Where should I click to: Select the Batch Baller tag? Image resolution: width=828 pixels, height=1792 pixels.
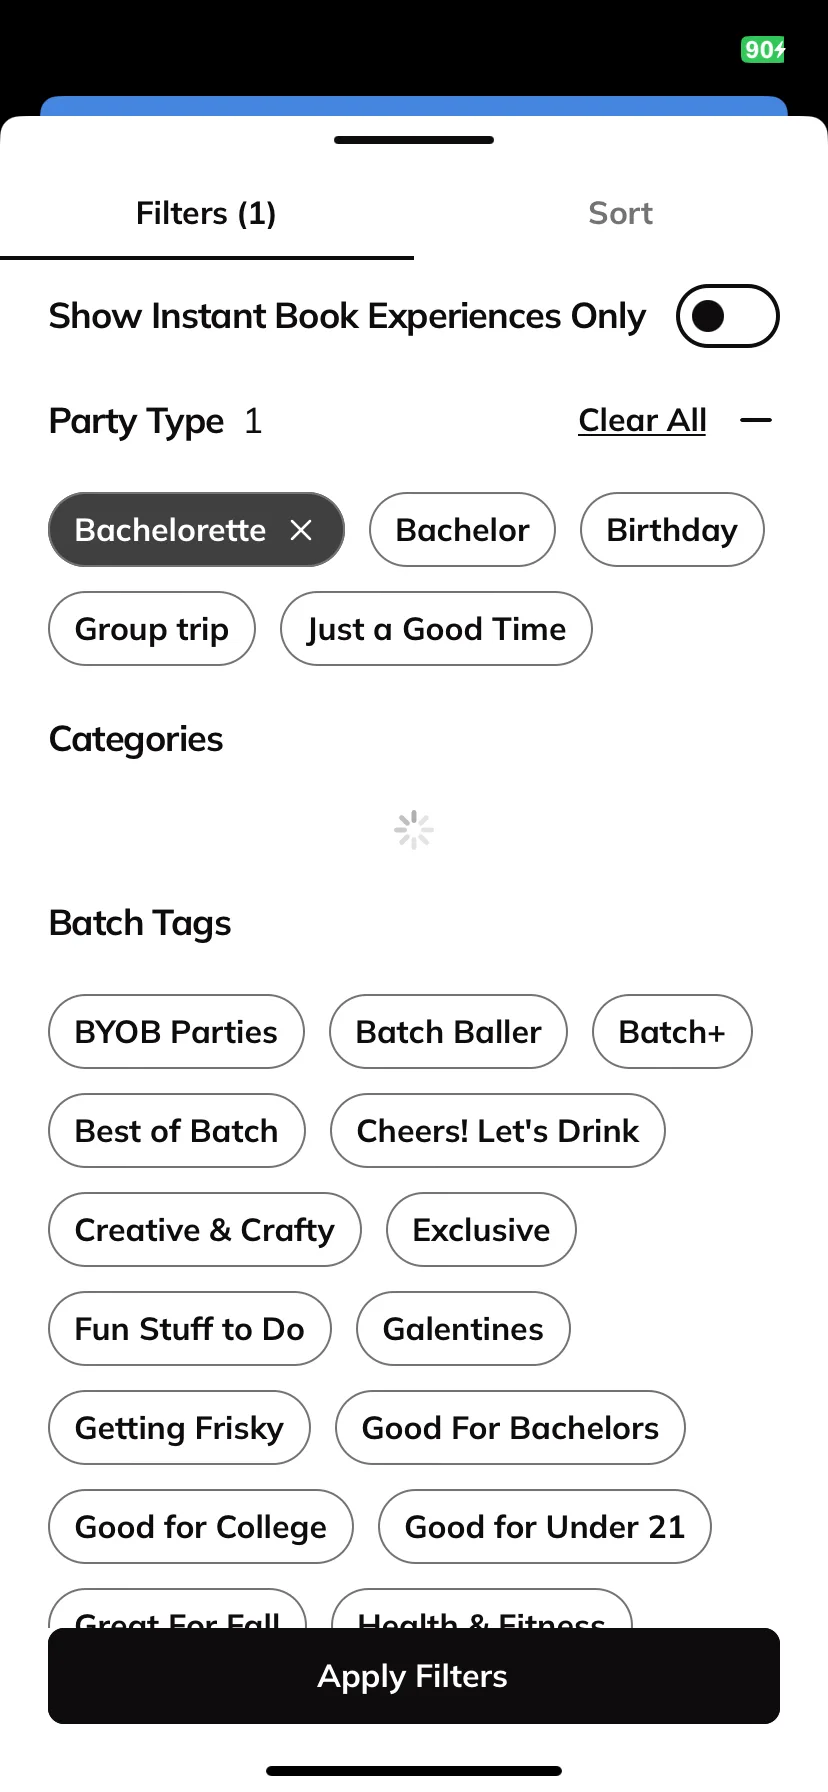(x=448, y=1032)
